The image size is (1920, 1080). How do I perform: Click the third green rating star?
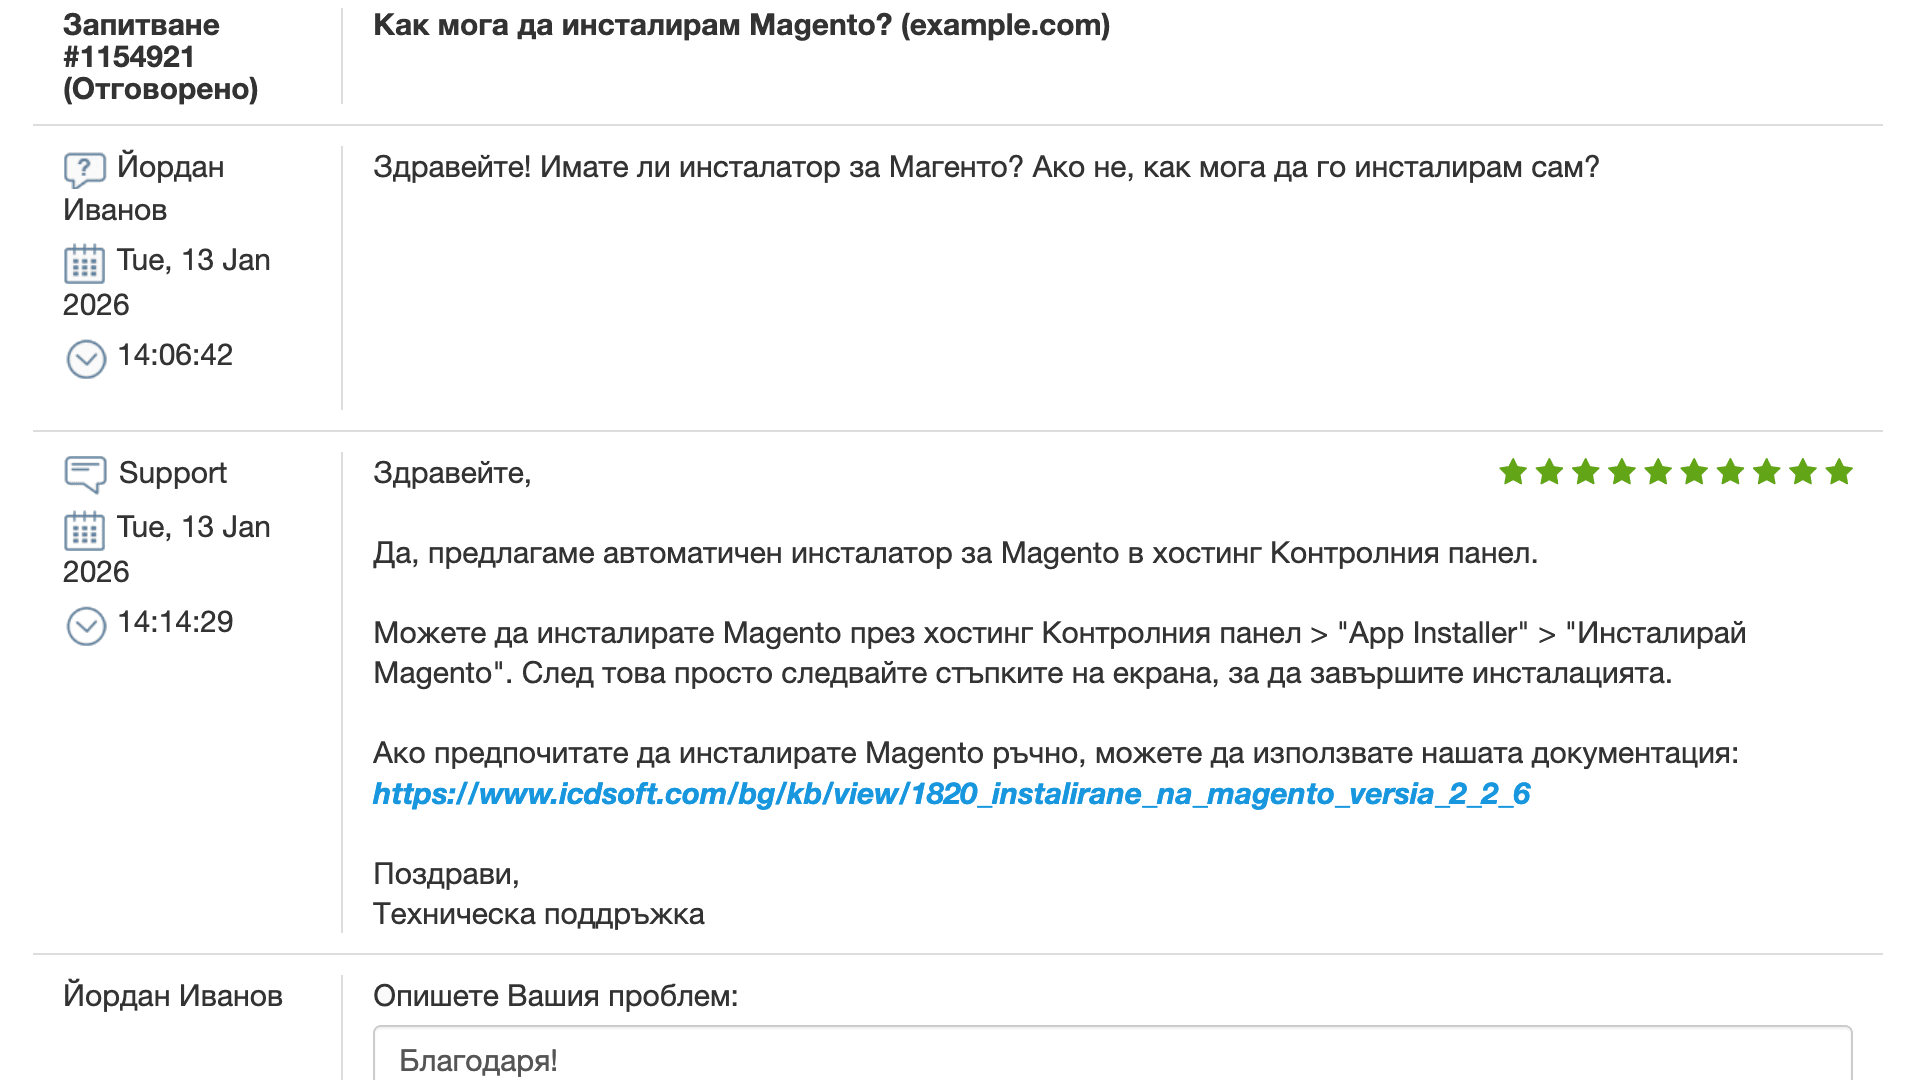(1585, 472)
